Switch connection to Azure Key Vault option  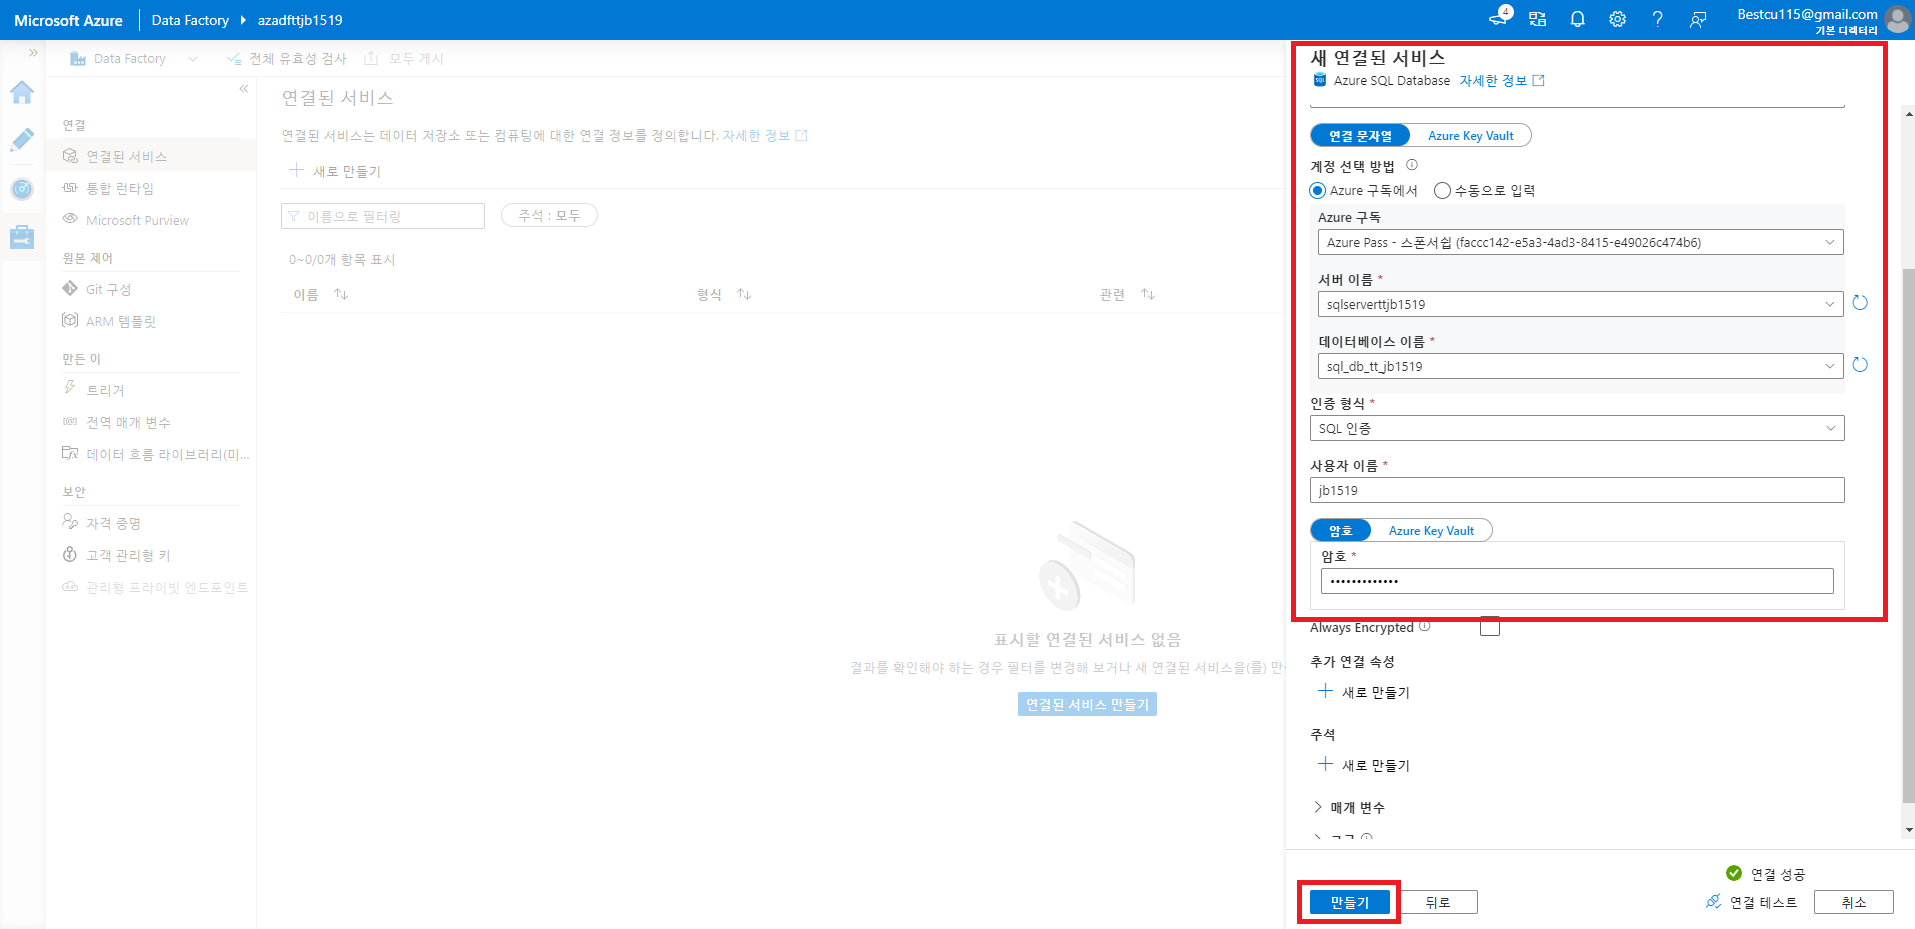click(x=1470, y=136)
